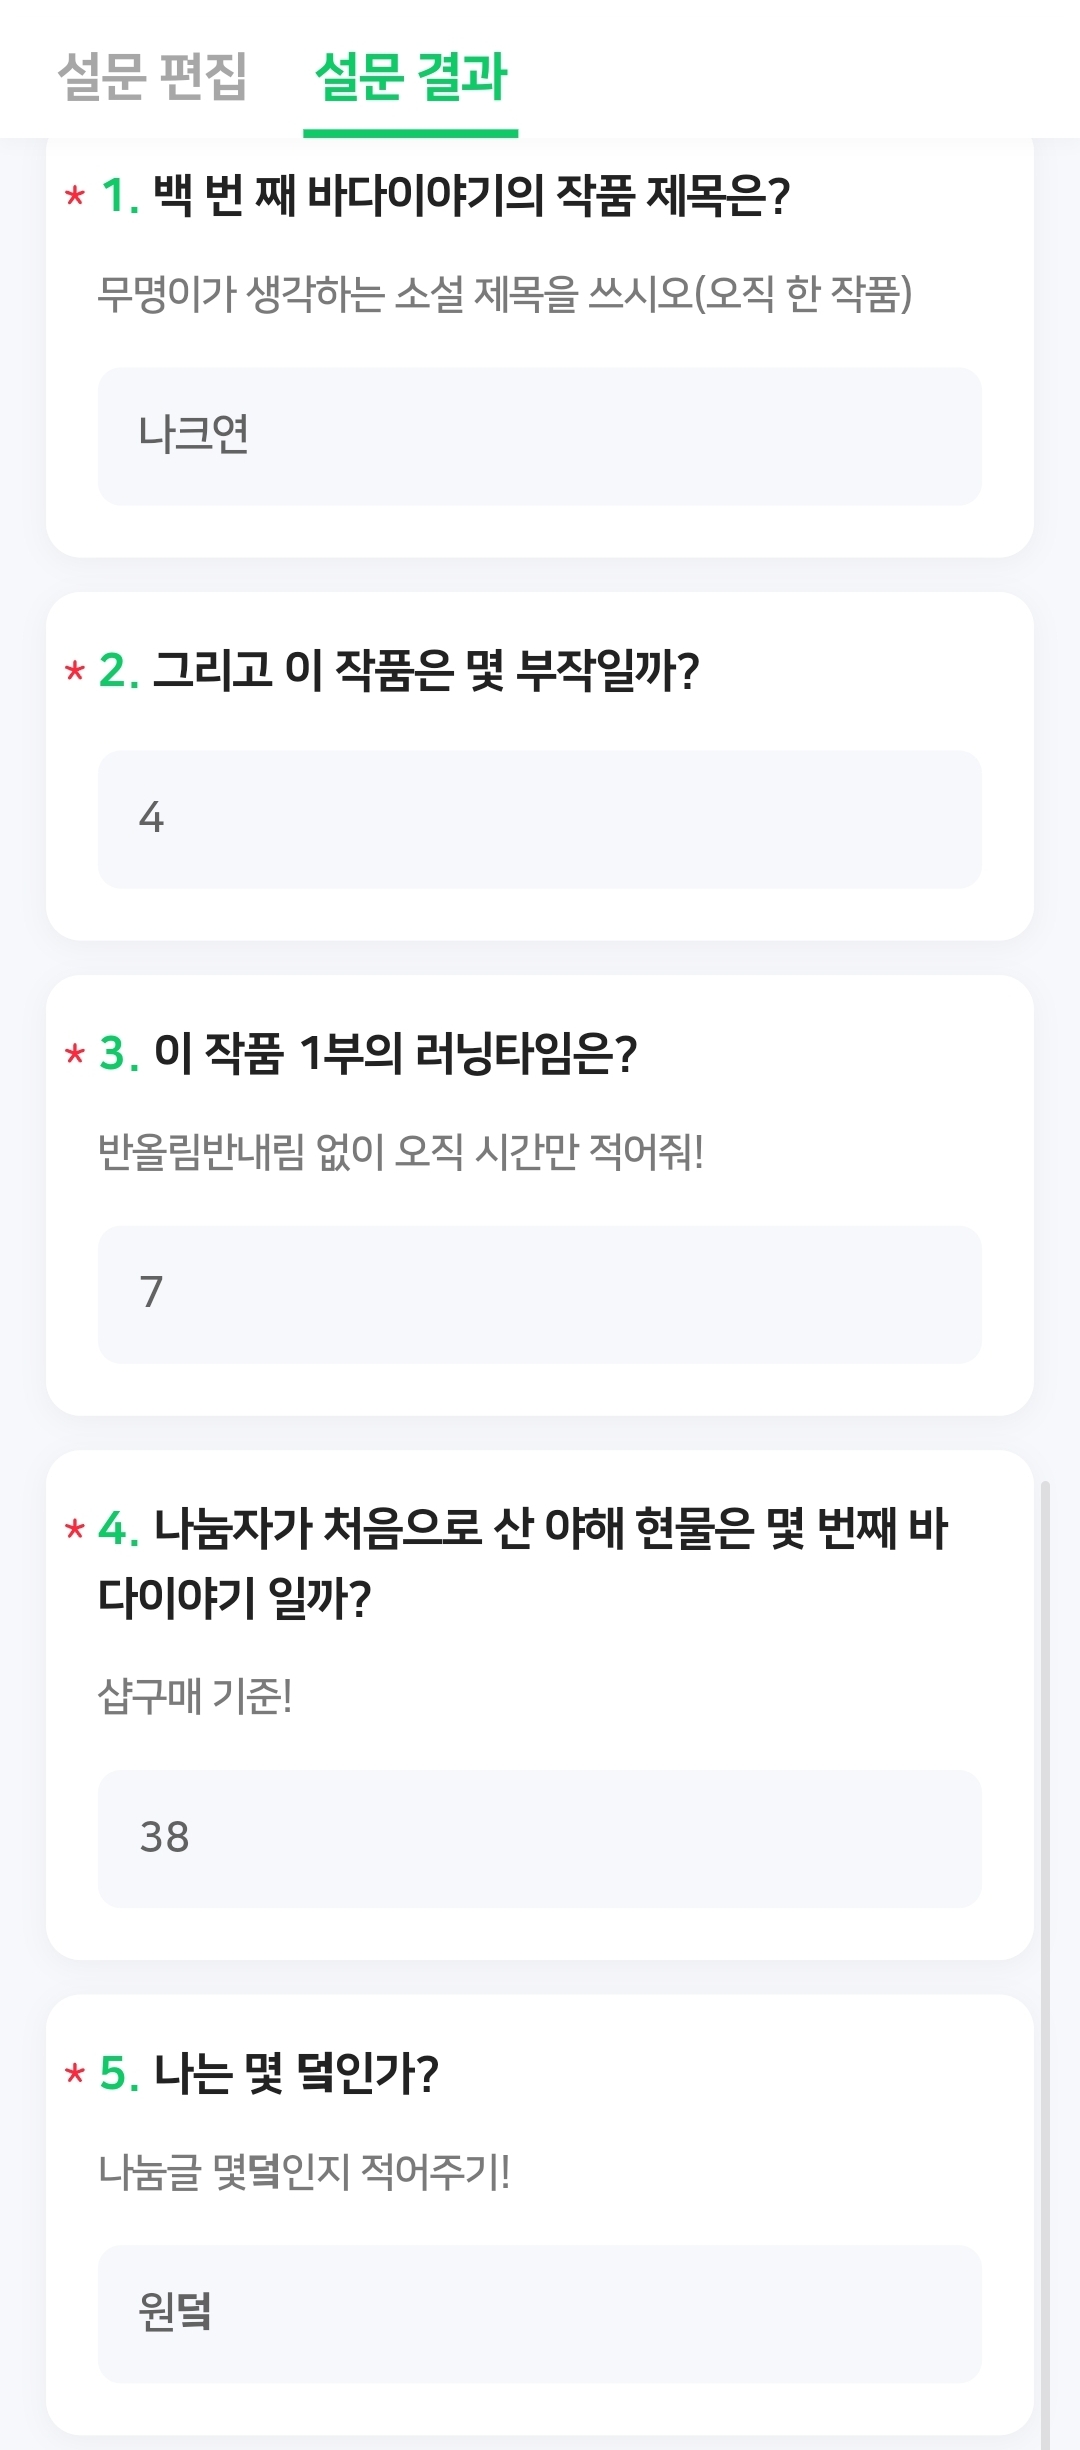The height and width of the screenshot is (2450, 1080).
Task: Click the answer field containing 4
Action: pos(539,819)
